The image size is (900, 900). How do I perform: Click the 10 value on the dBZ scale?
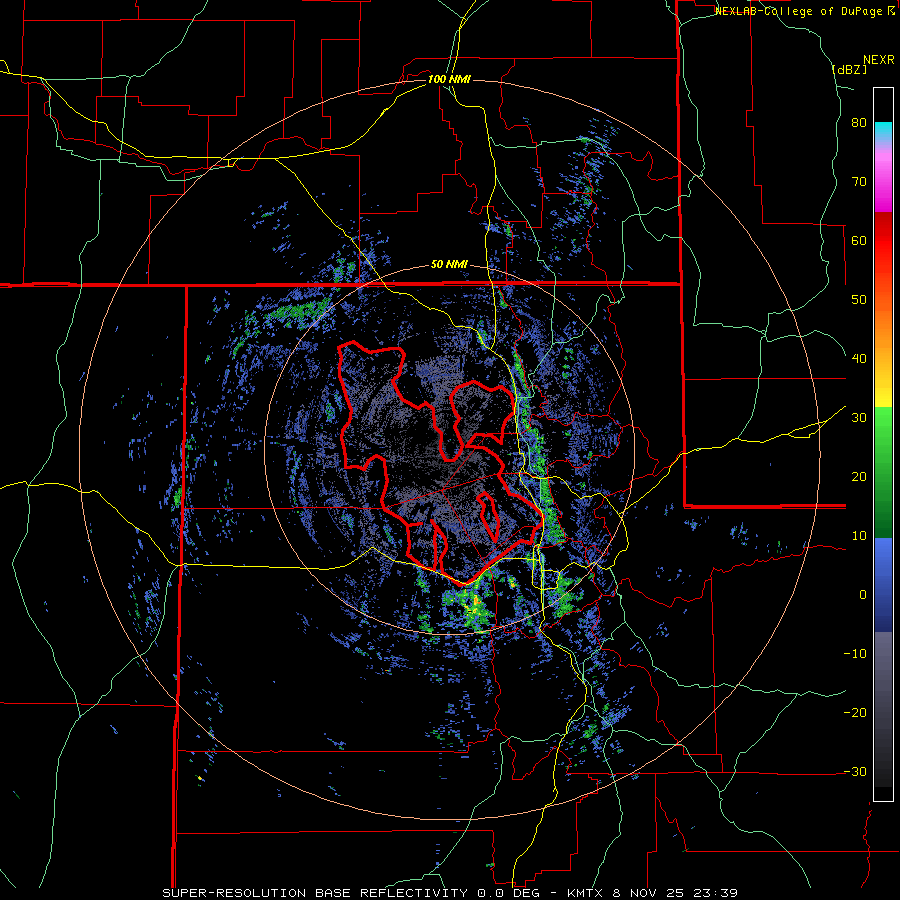click(x=859, y=536)
